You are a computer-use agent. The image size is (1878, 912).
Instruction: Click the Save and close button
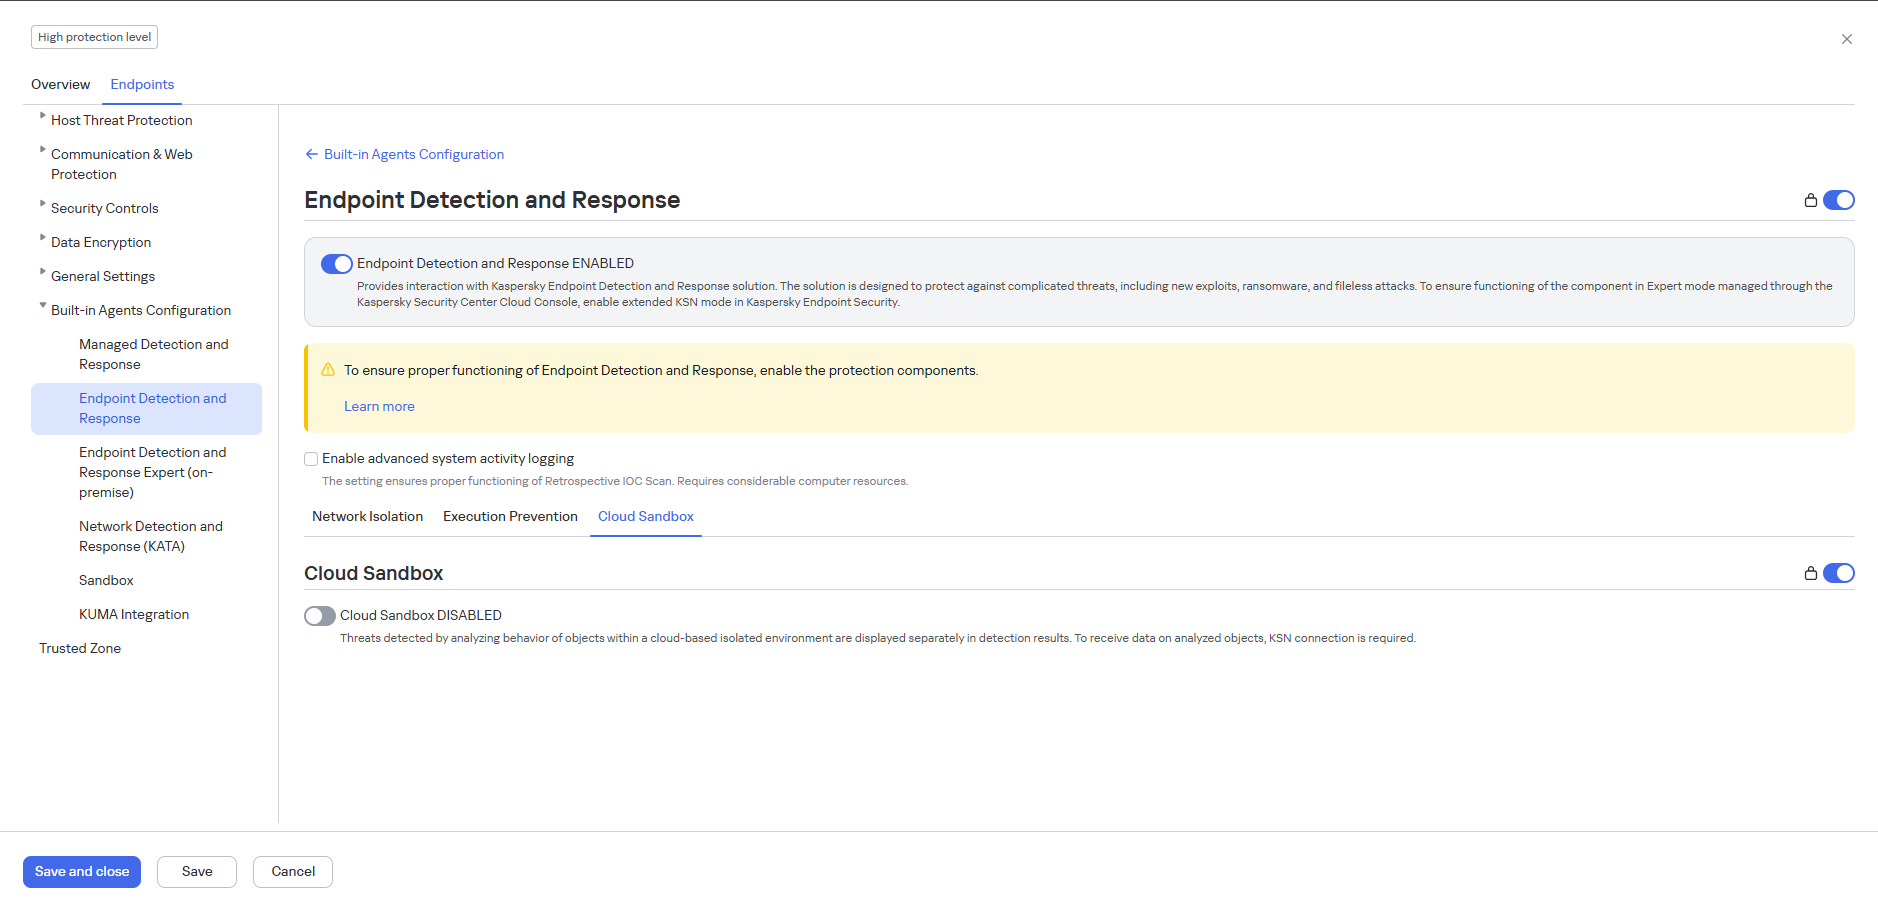pyautogui.click(x=81, y=871)
